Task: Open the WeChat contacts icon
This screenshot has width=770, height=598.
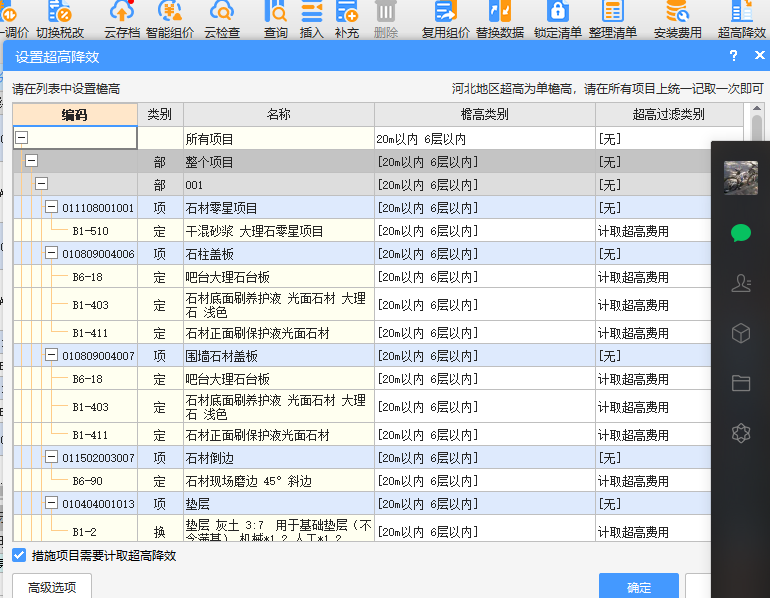Action: click(x=741, y=283)
